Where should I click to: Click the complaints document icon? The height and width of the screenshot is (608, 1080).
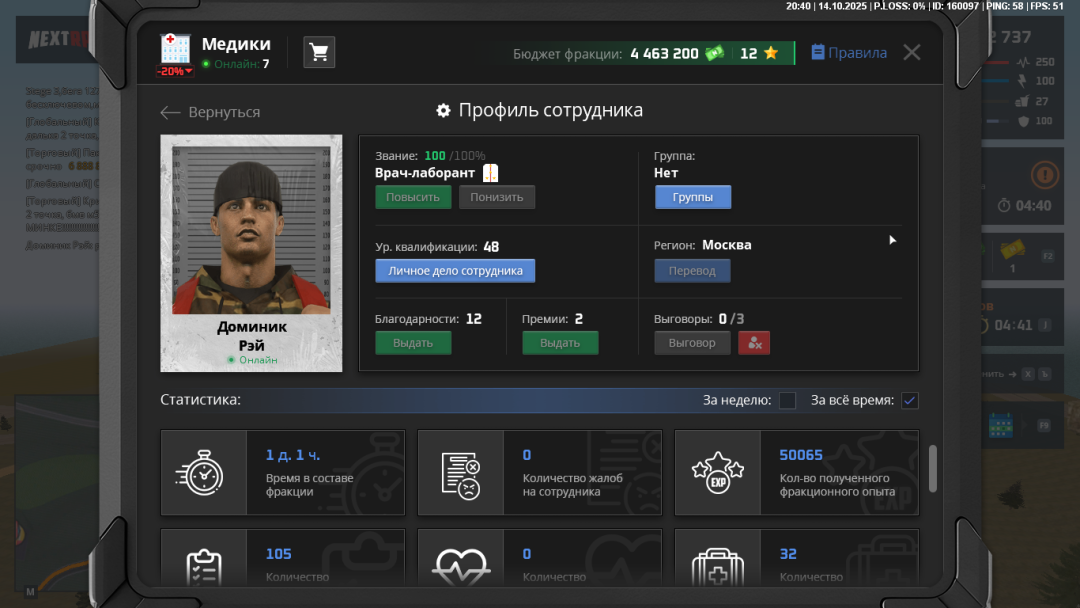[460, 473]
